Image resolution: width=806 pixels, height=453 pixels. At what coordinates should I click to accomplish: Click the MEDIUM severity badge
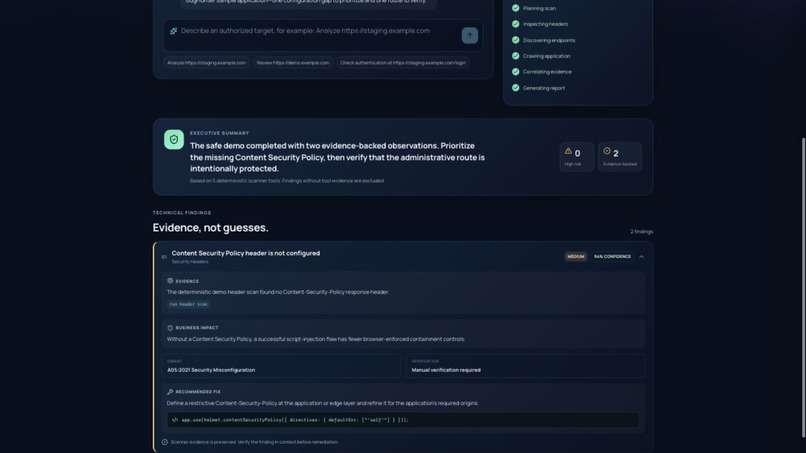pos(576,257)
